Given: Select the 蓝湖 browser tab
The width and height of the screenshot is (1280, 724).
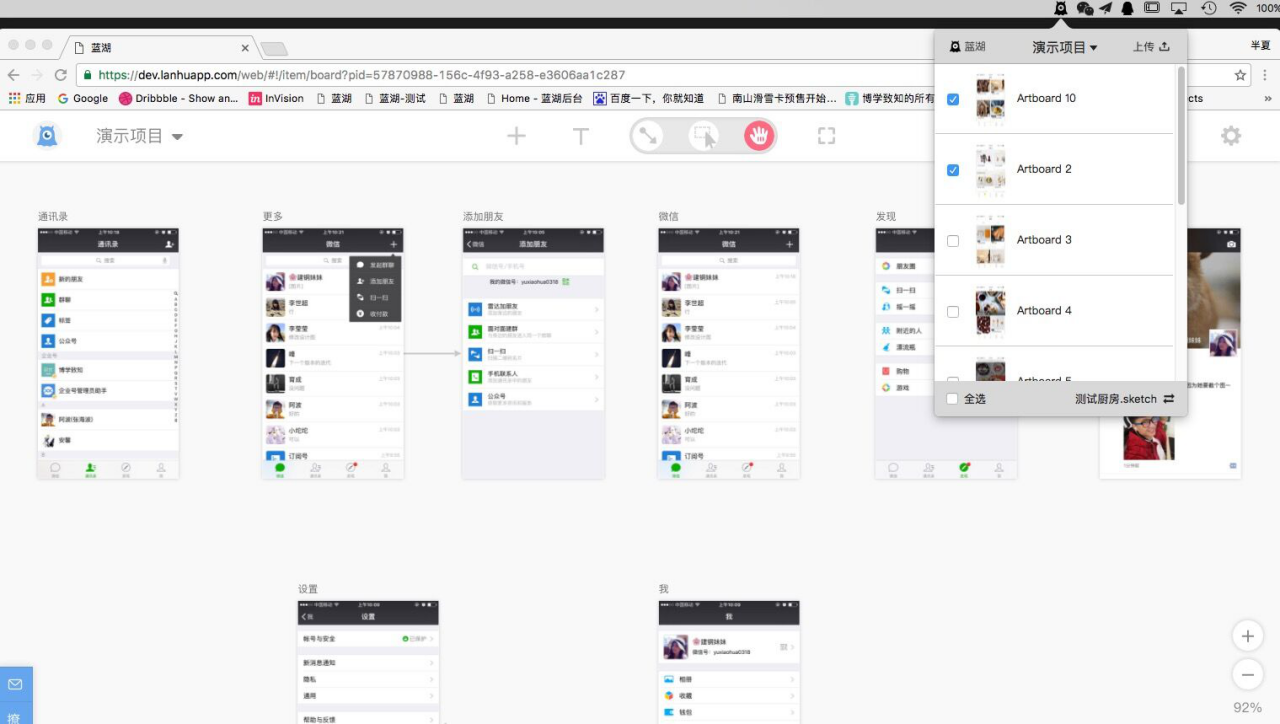Looking at the screenshot, I should (x=160, y=47).
